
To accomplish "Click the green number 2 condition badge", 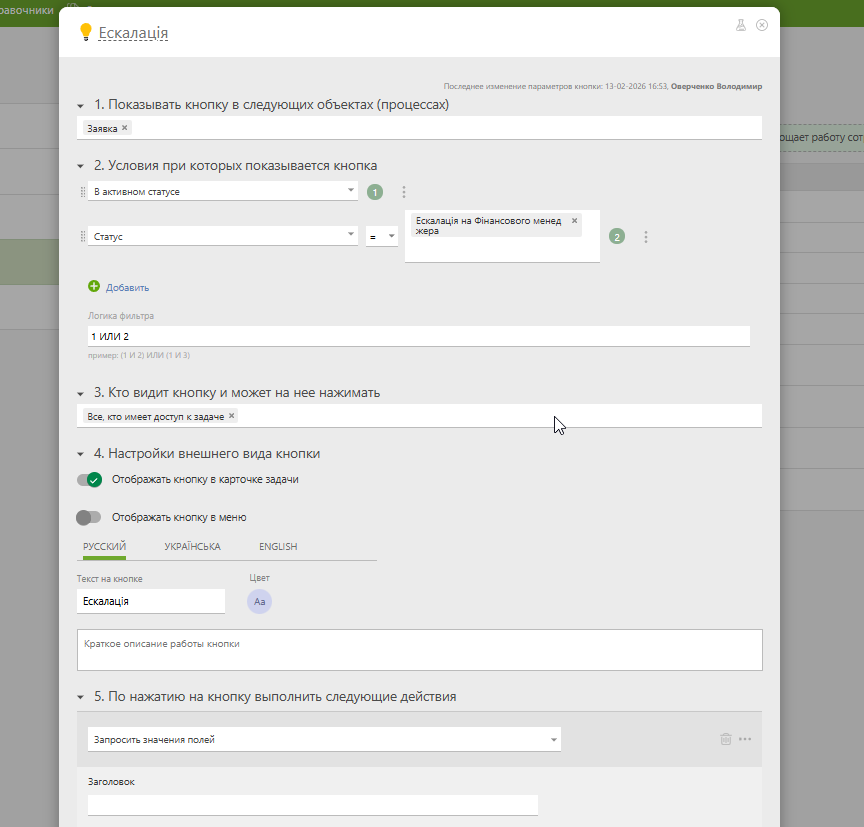I will [617, 237].
